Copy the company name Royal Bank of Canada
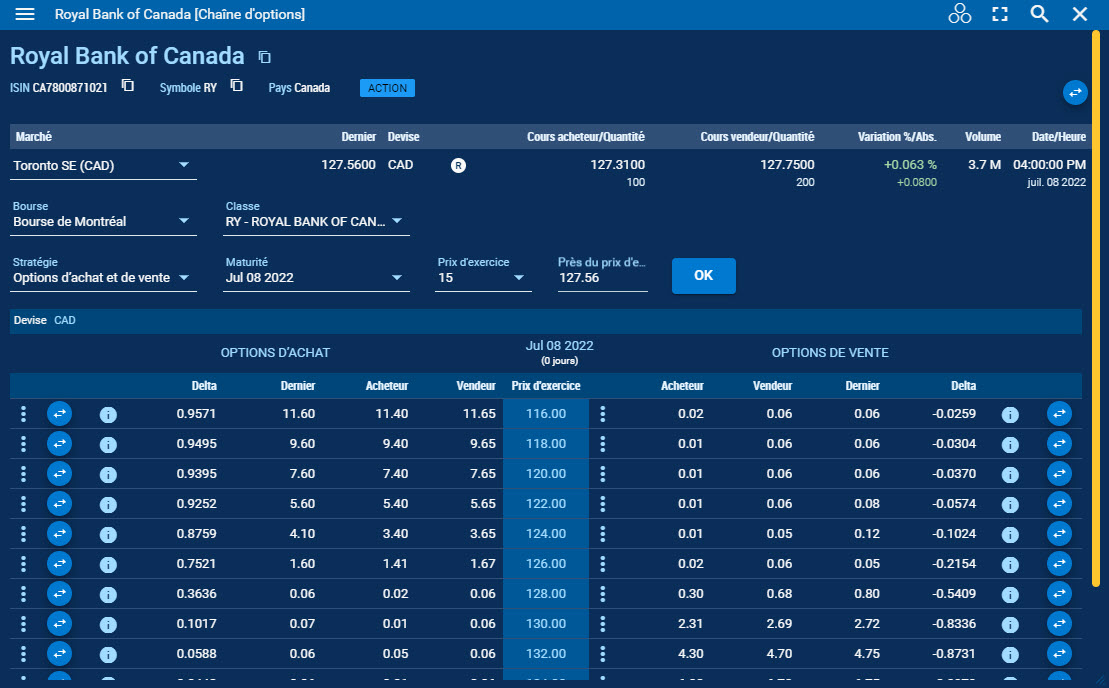This screenshot has width=1109, height=688. 265,57
